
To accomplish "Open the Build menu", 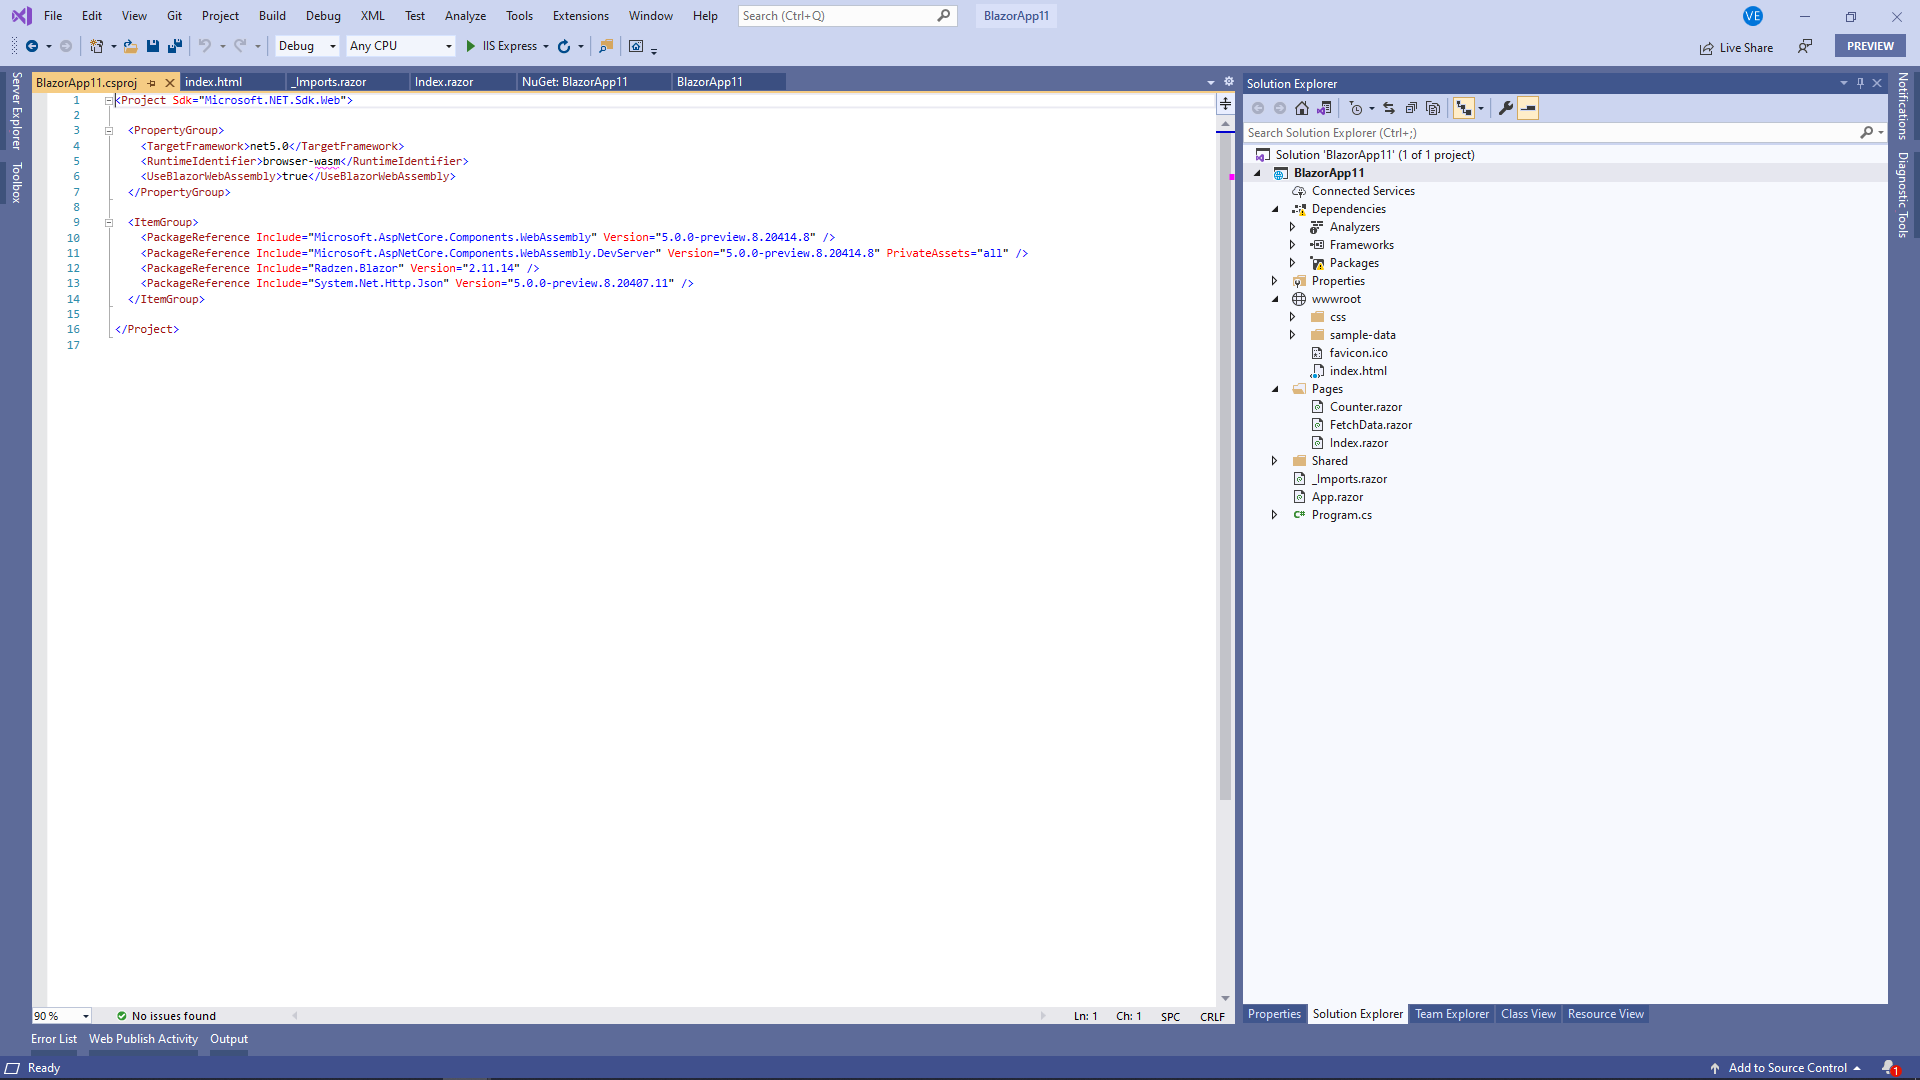I will (272, 16).
